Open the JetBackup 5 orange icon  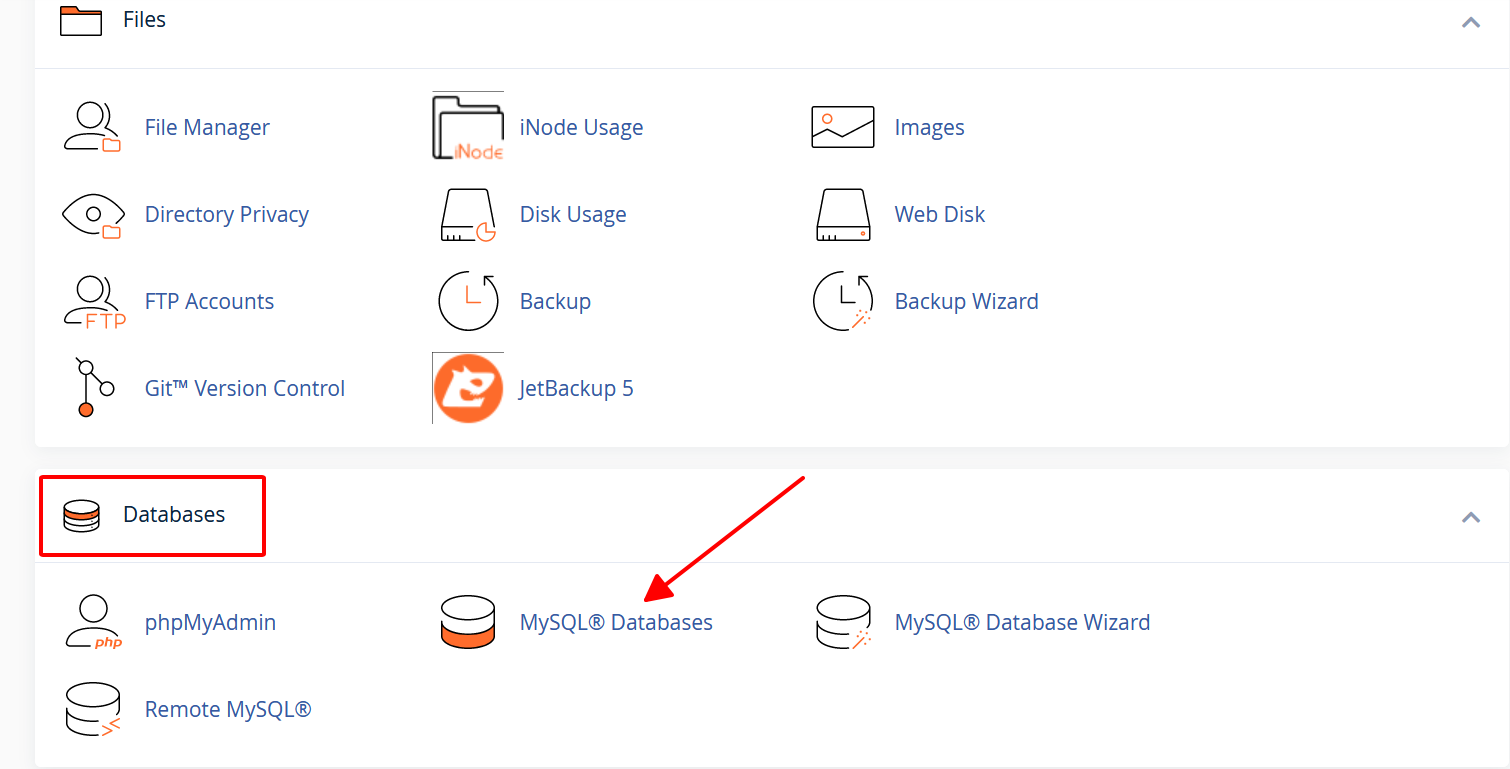click(x=468, y=388)
